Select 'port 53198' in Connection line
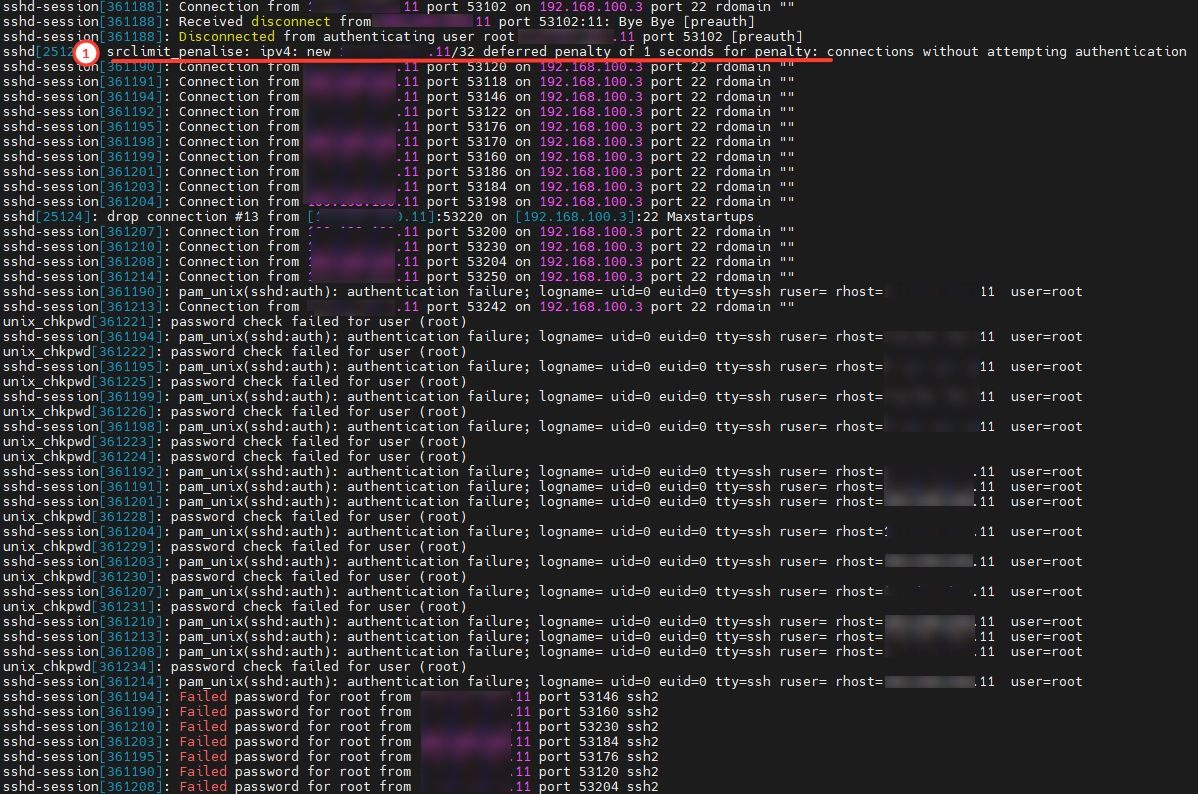The image size is (1198, 794). click(x=466, y=202)
